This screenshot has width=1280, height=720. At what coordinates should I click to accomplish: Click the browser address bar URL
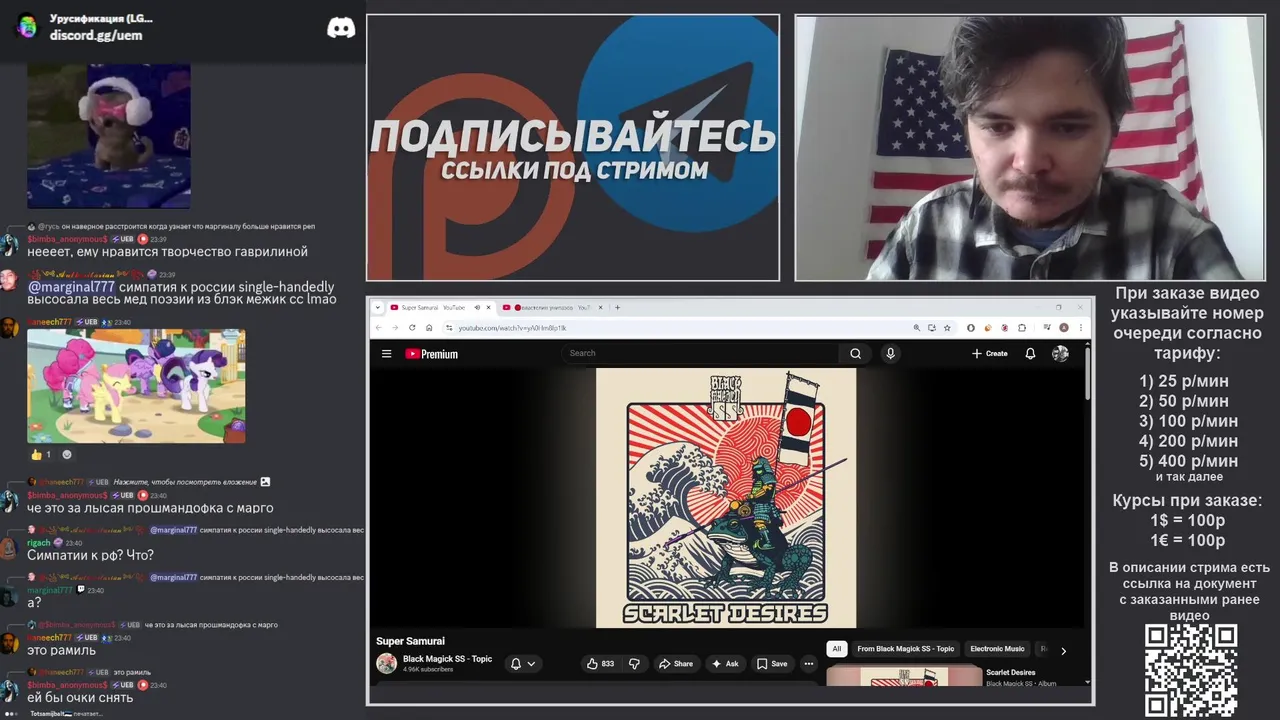click(512, 328)
